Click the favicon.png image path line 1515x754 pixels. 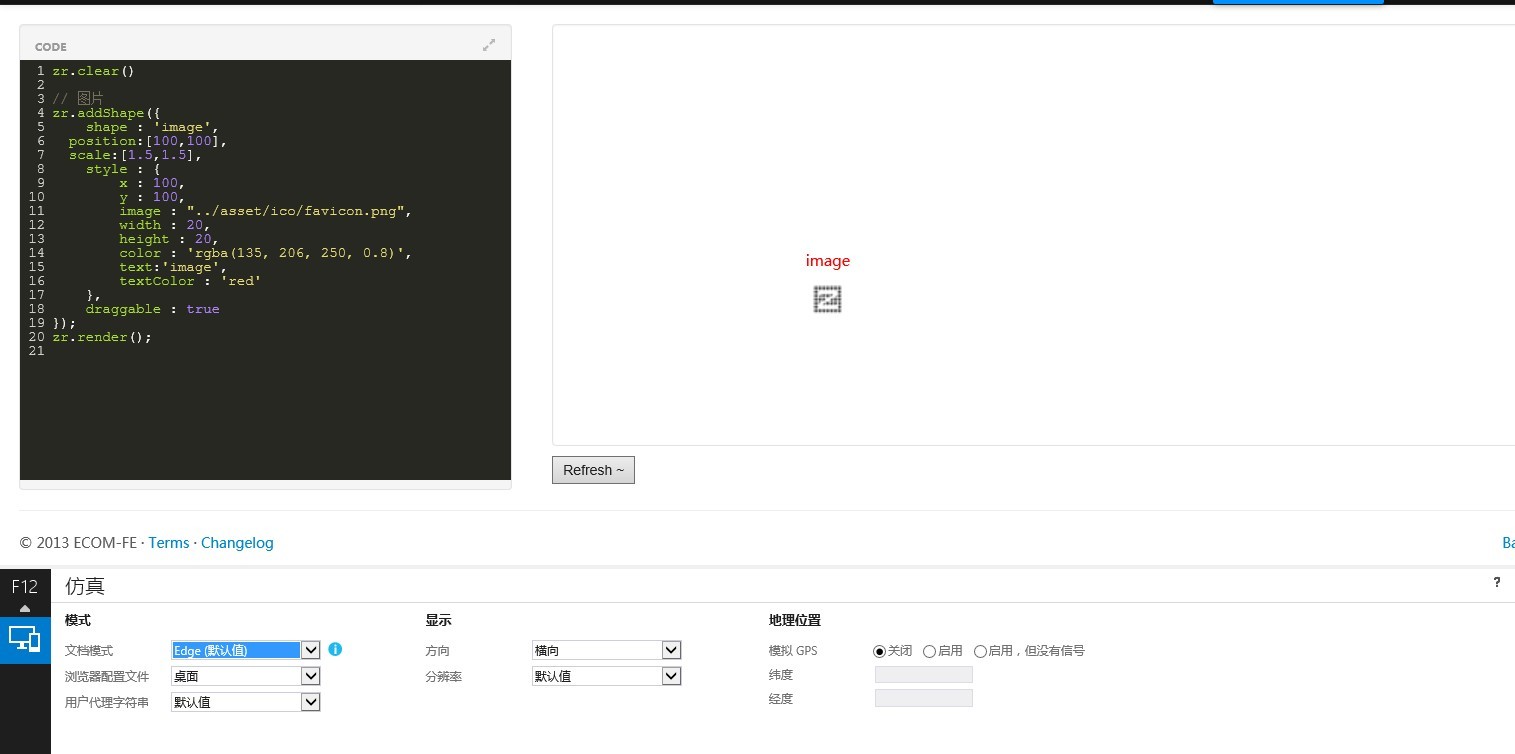[x=265, y=211]
